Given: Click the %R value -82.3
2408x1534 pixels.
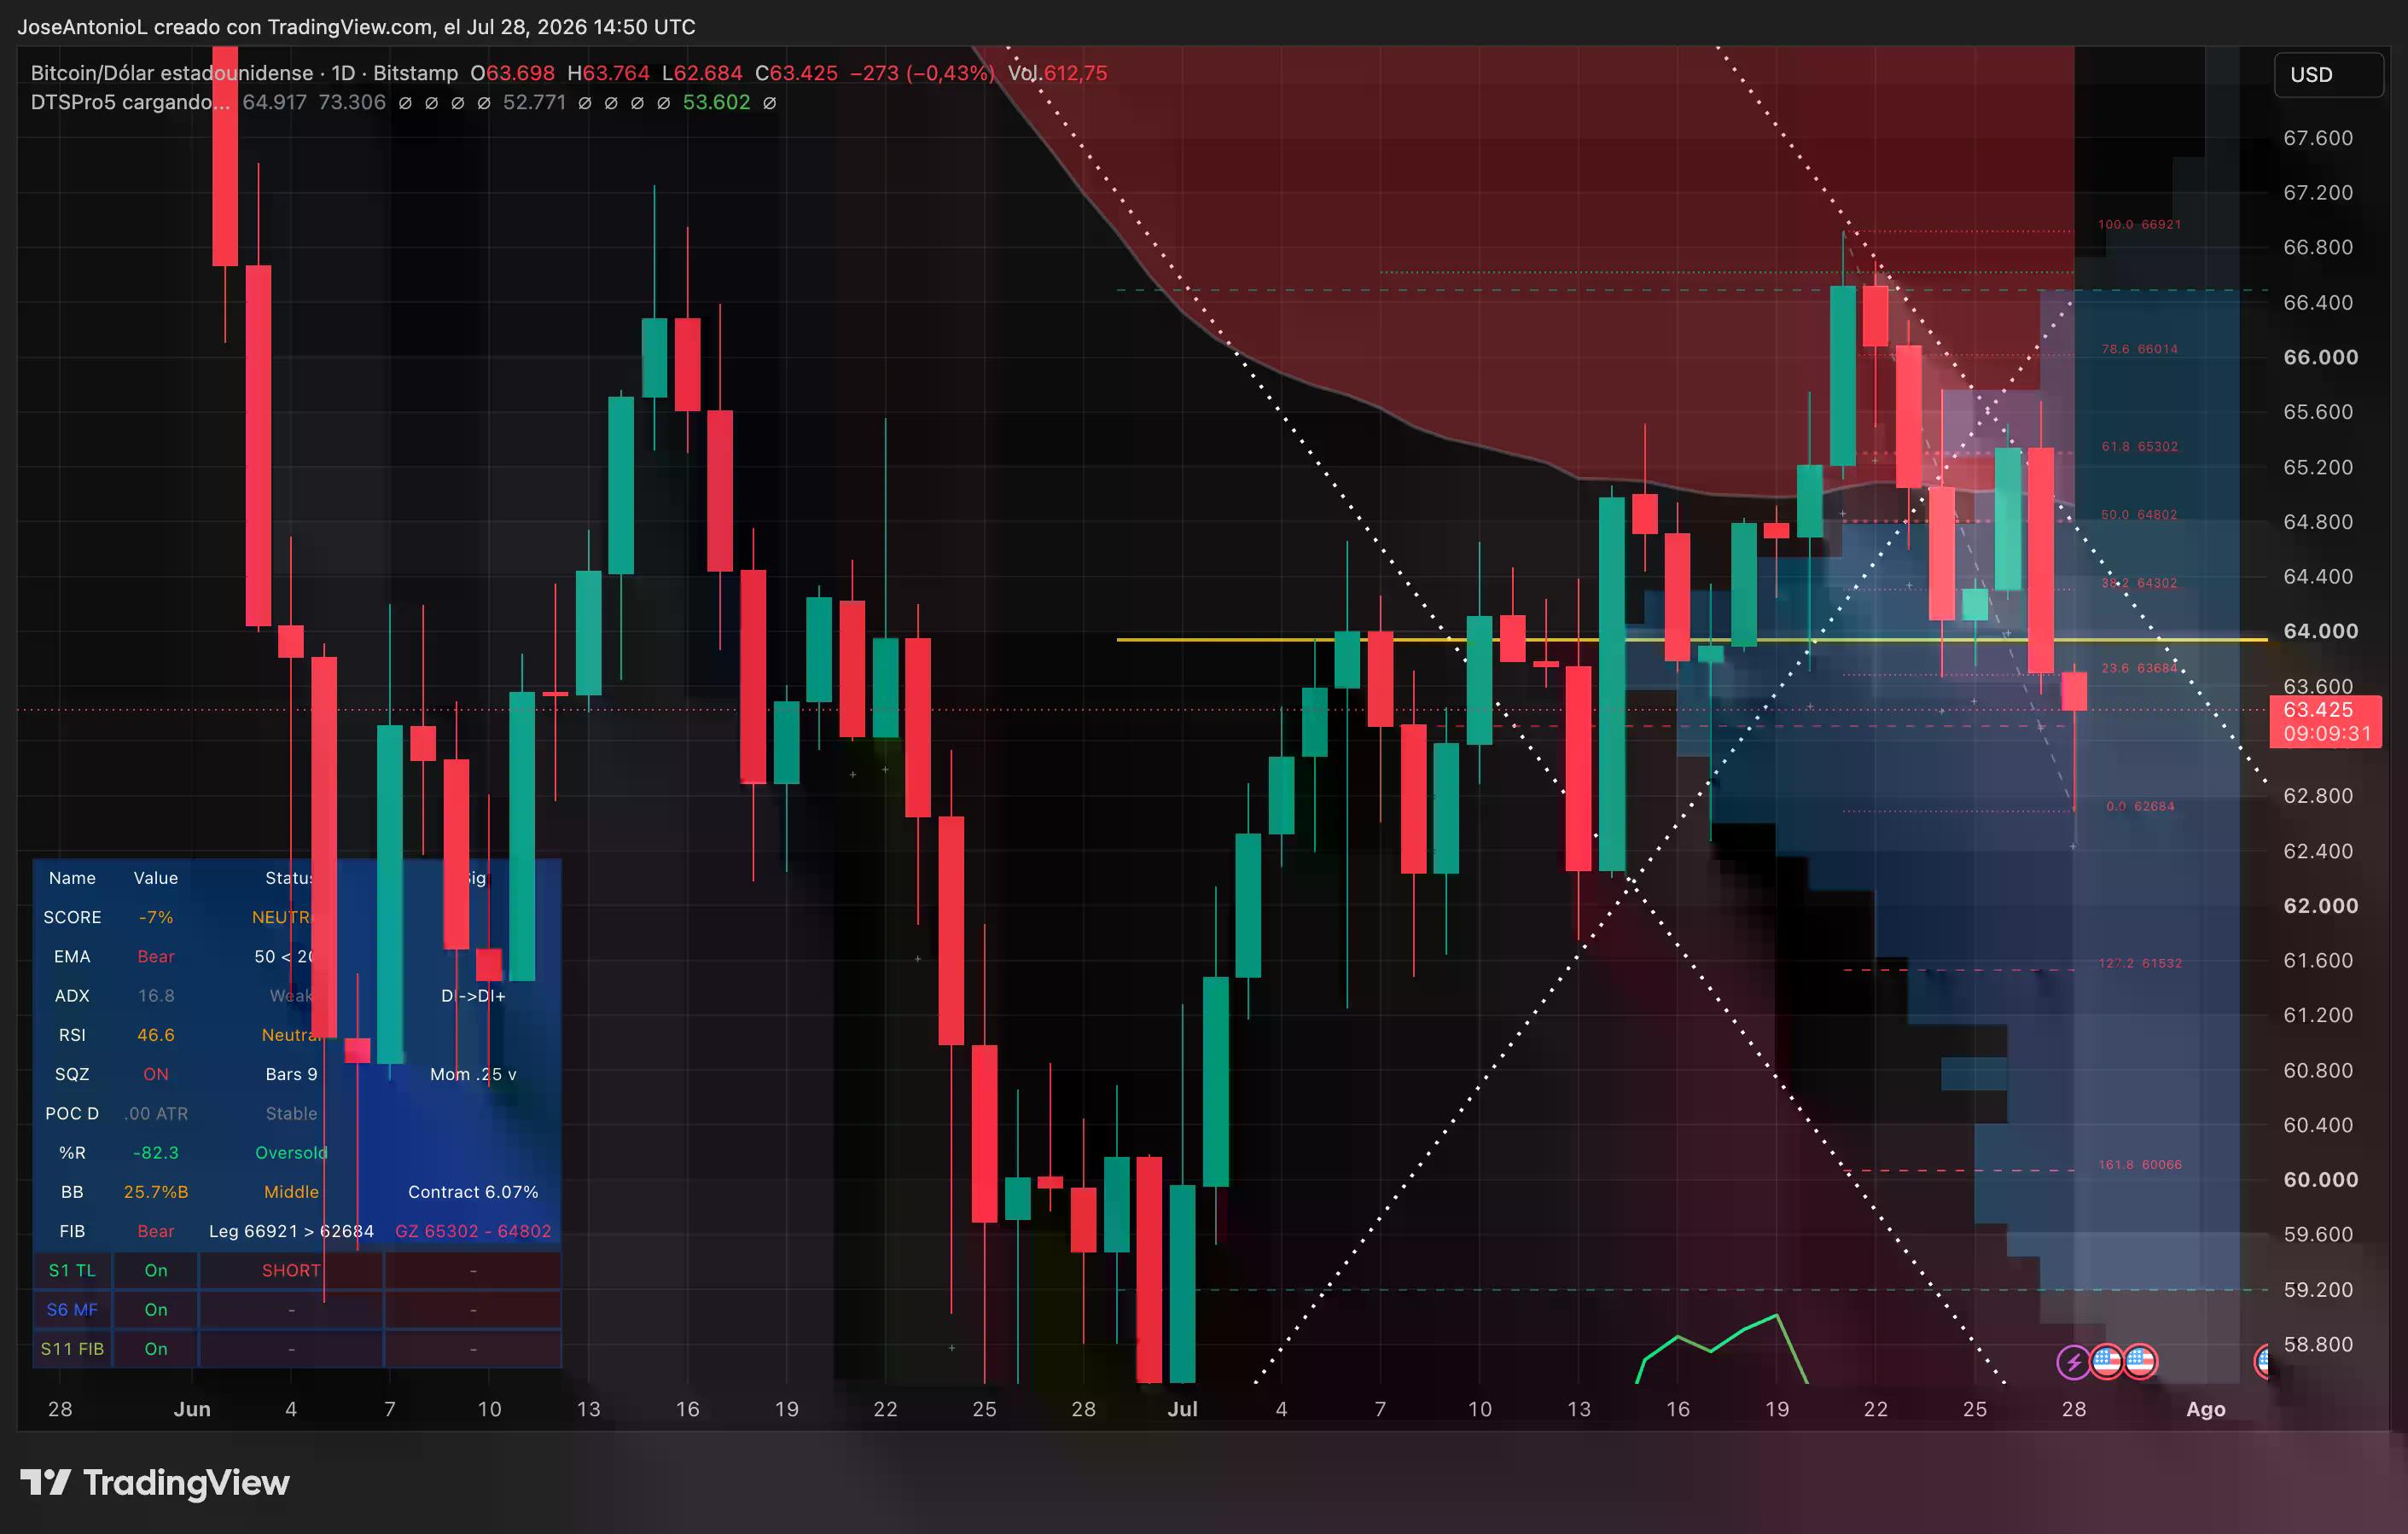Looking at the screenshot, I should (x=156, y=1152).
